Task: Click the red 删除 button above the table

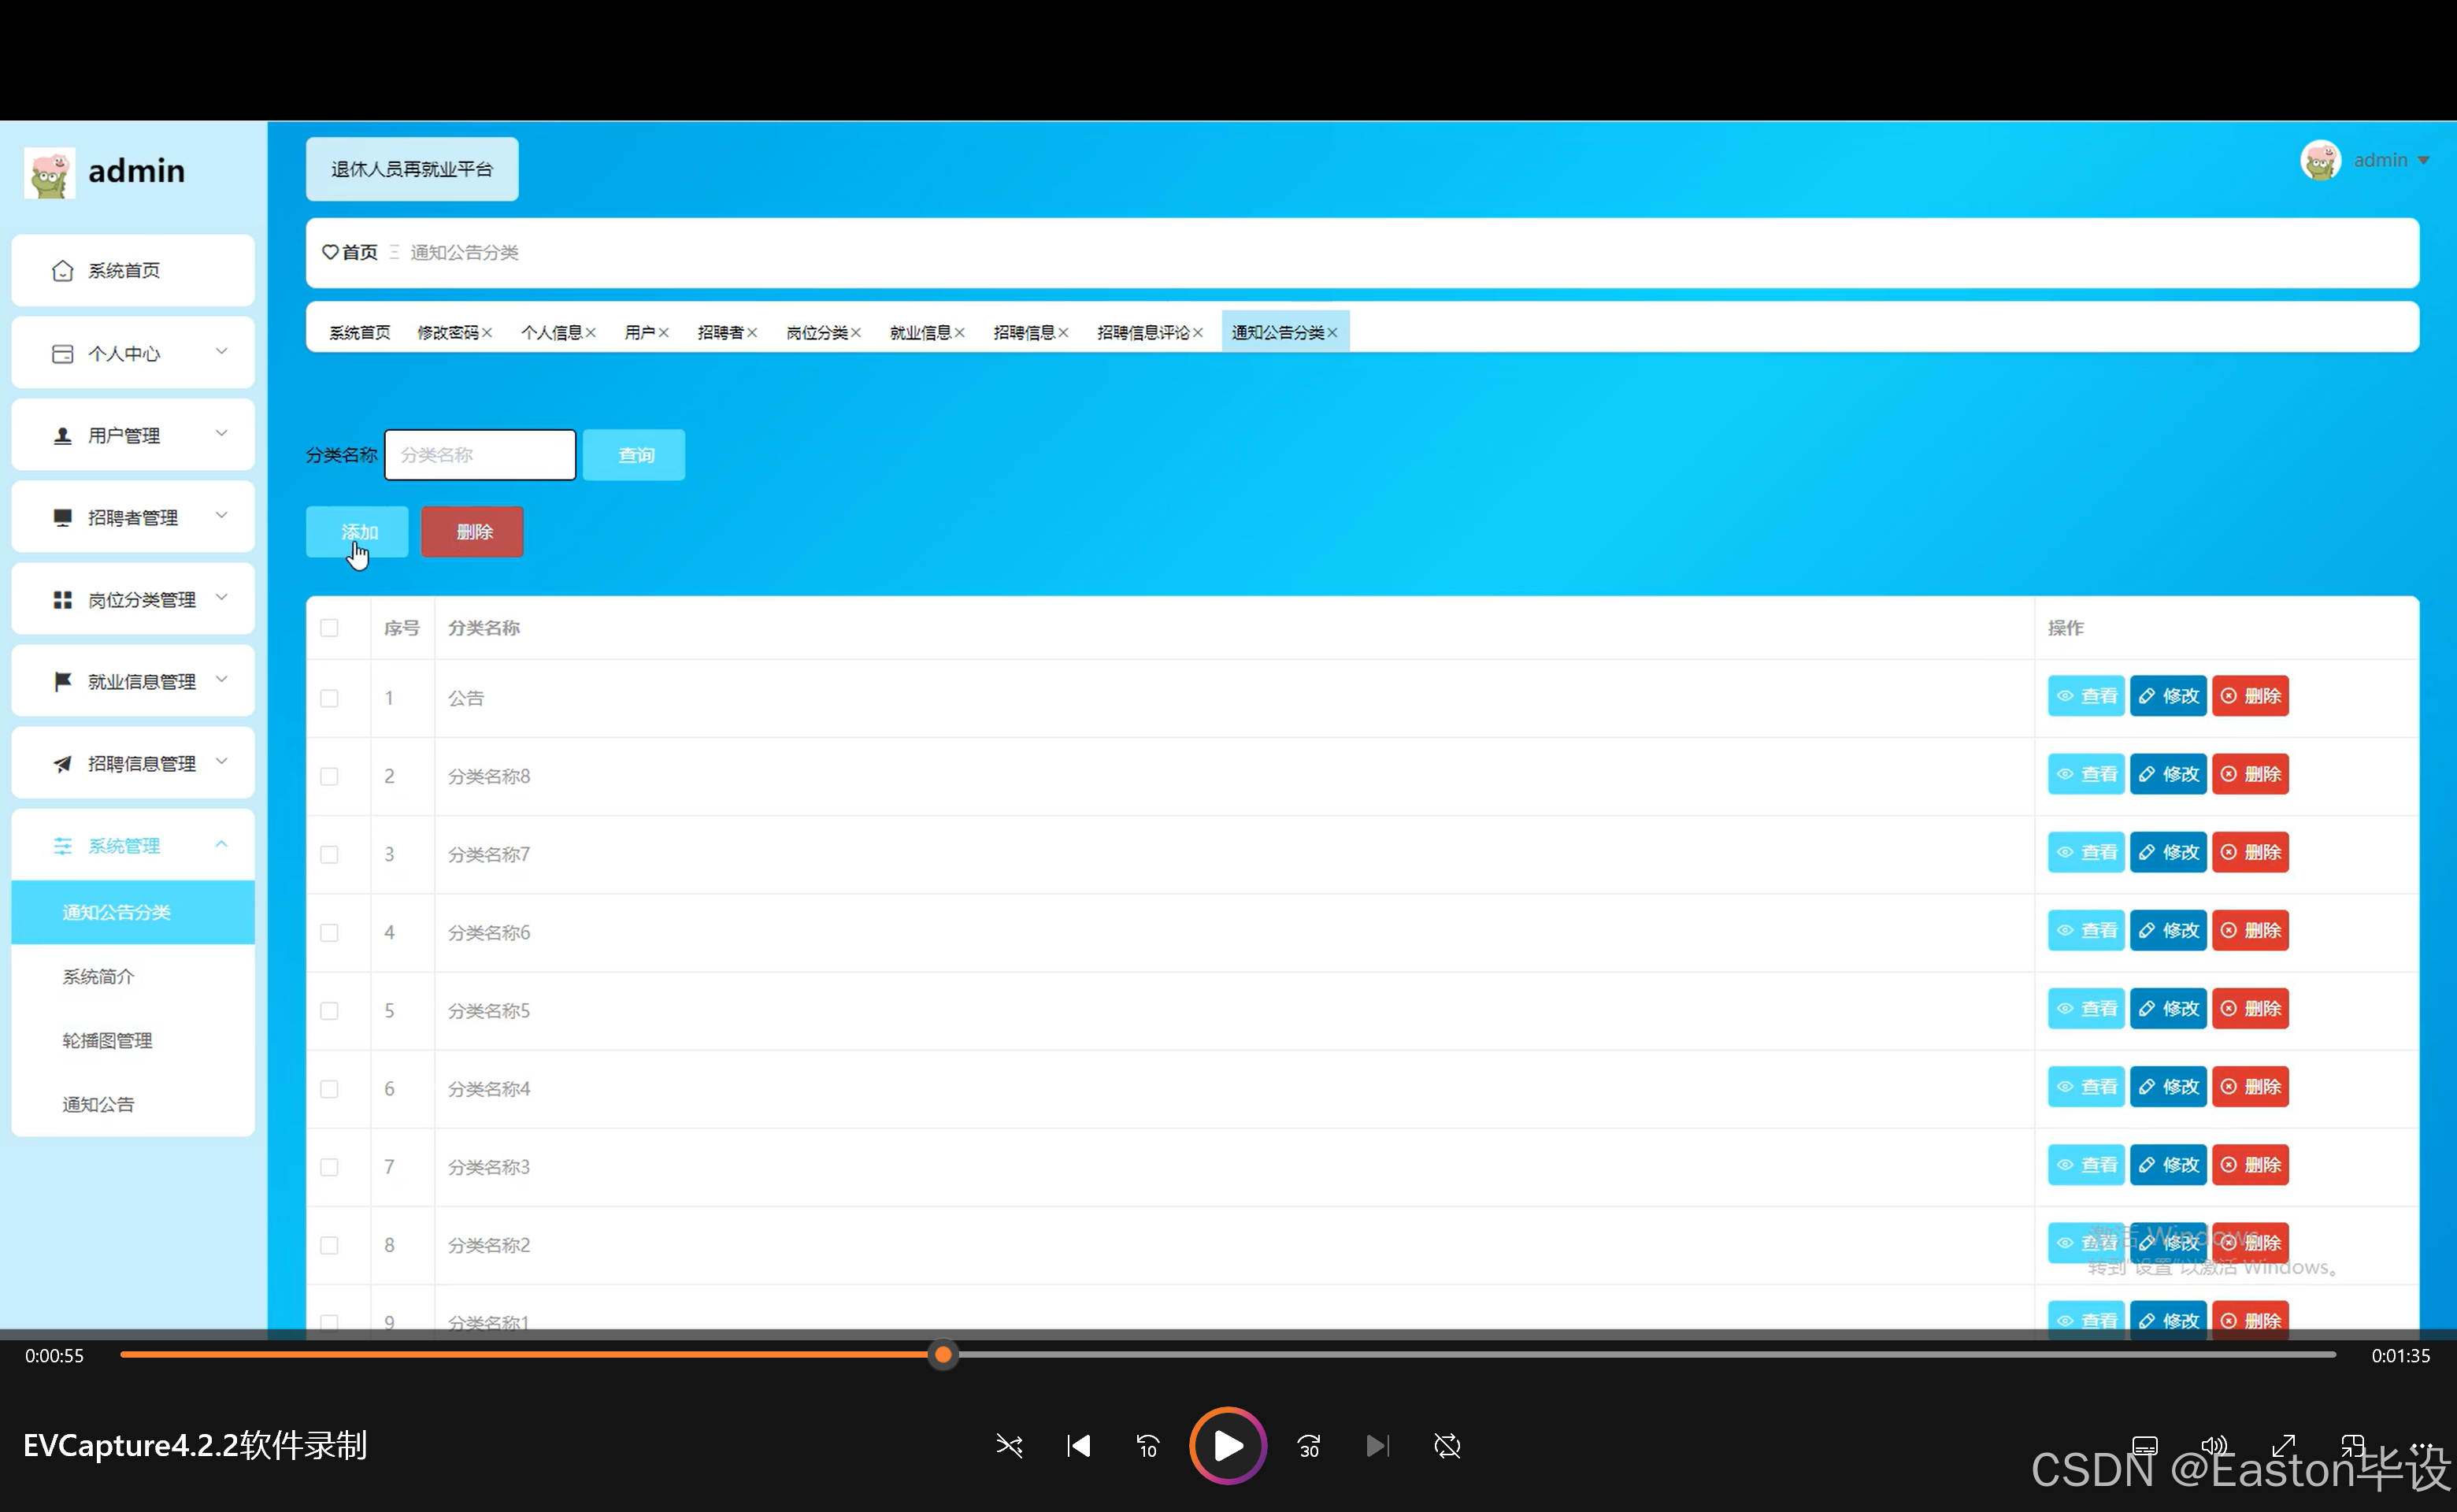Action: click(472, 532)
